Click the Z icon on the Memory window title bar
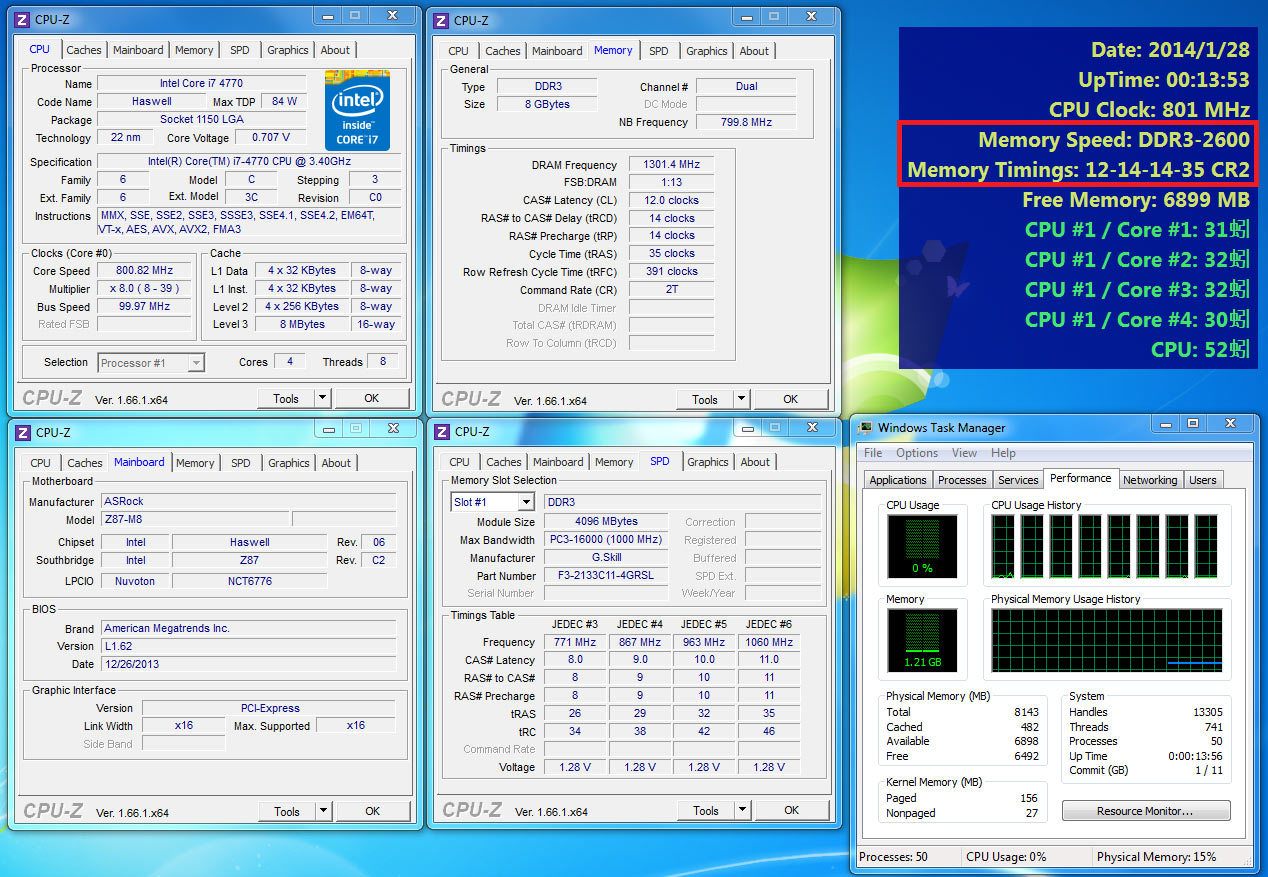1268x877 pixels. pyautogui.click(x=440, y=20)
